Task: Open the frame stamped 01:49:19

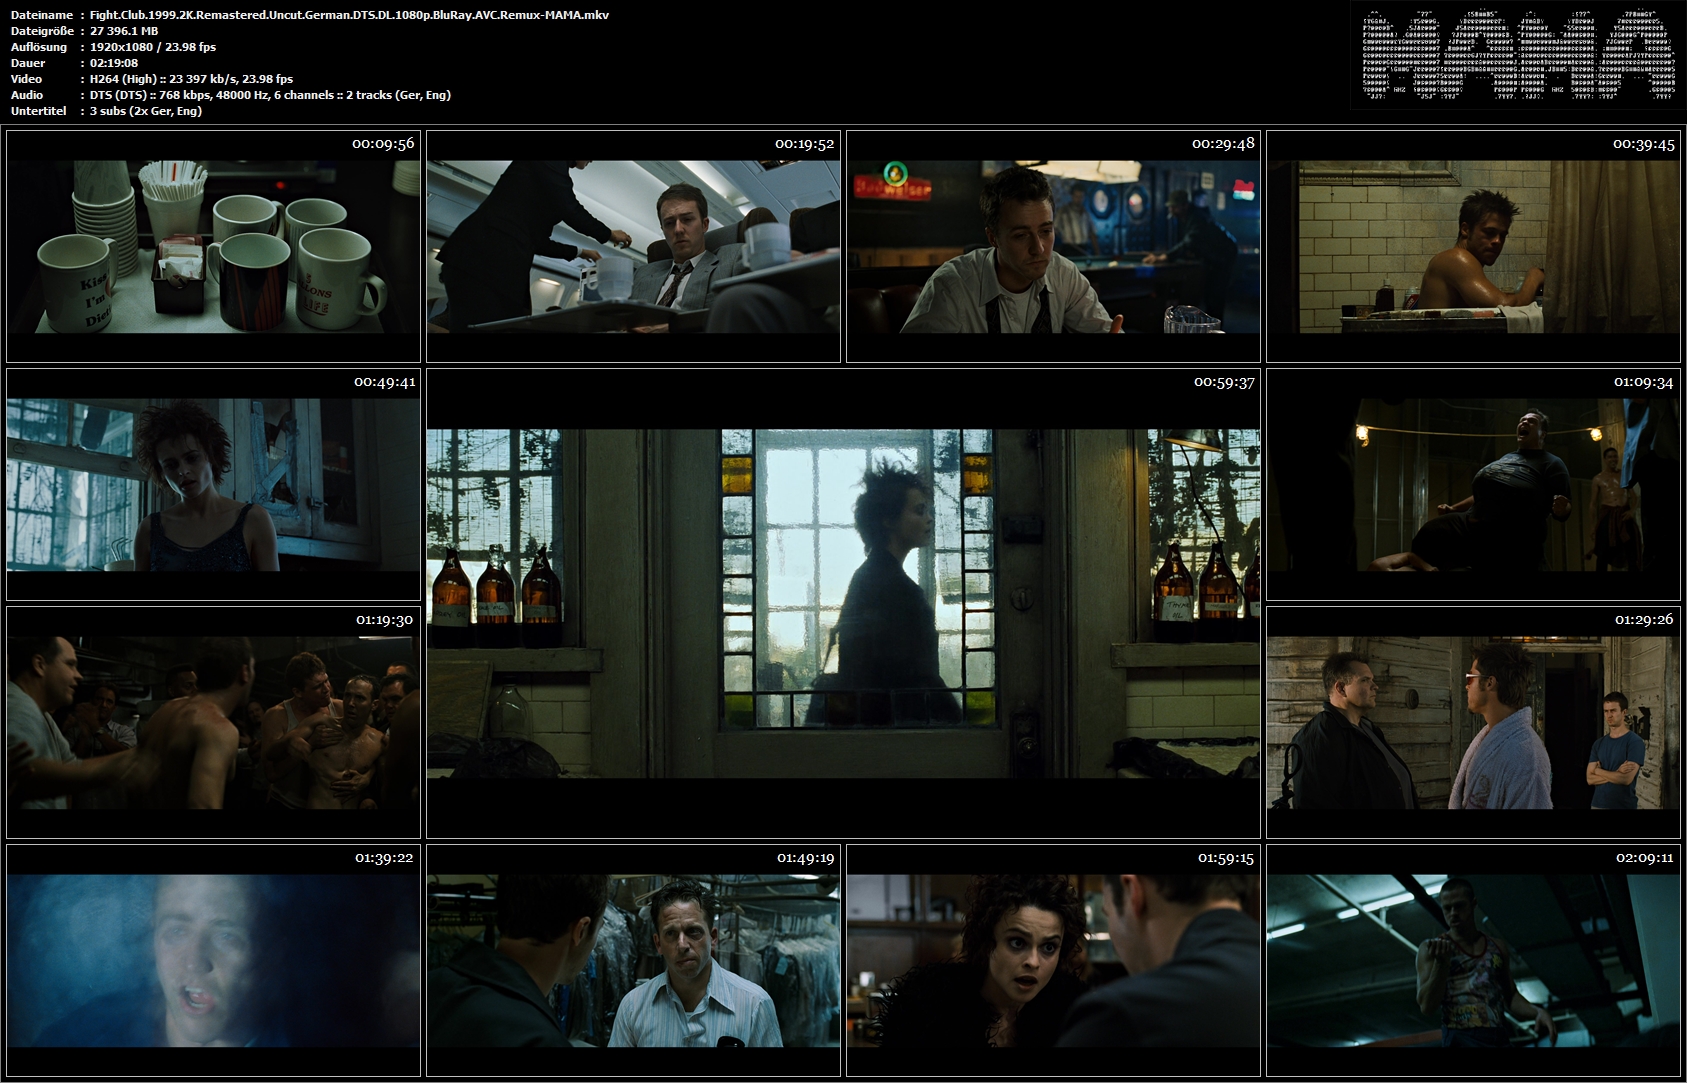Action: tap(633, 960)
